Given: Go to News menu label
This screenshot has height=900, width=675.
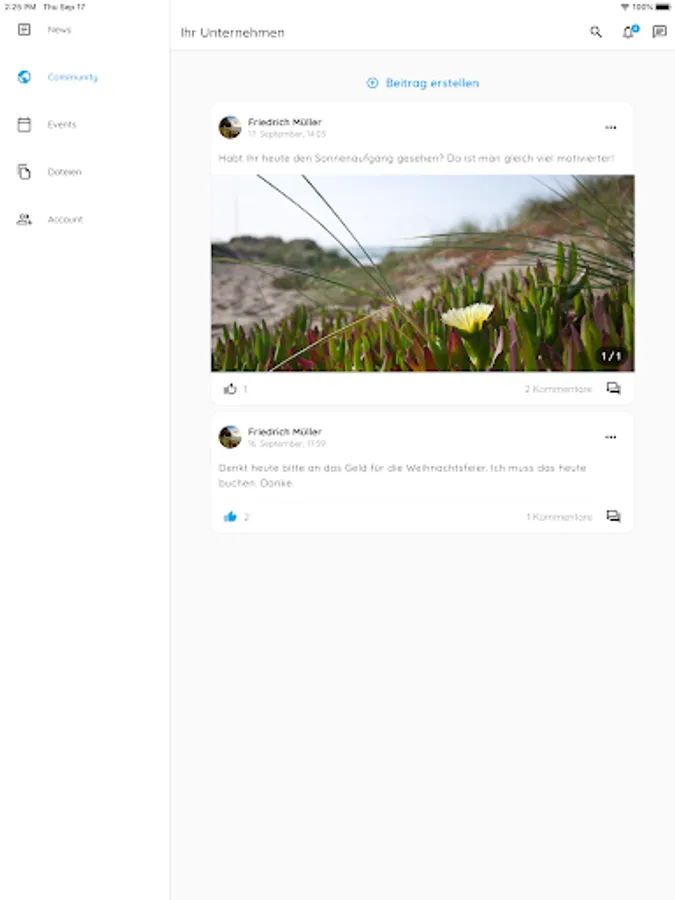Looking at the screenshot, I should pos(59,30).
